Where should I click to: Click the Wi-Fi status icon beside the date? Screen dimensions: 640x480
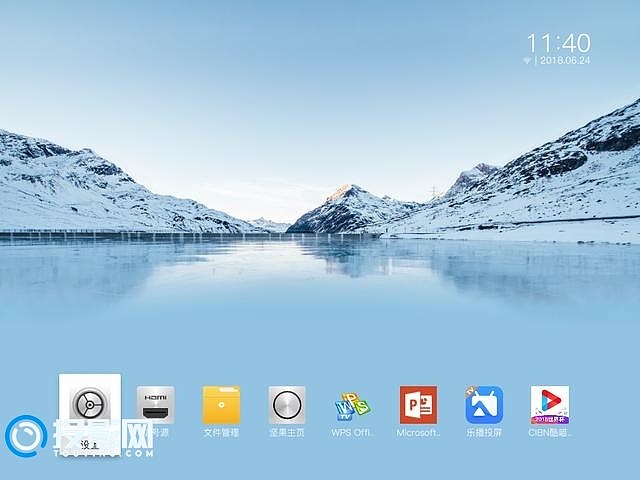point(527,61)
